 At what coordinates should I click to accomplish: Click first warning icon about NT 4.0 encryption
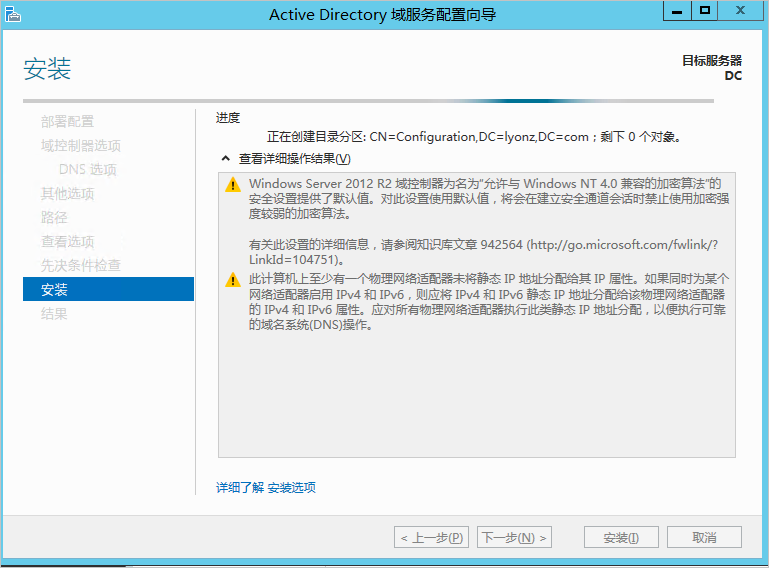[232, 185]
